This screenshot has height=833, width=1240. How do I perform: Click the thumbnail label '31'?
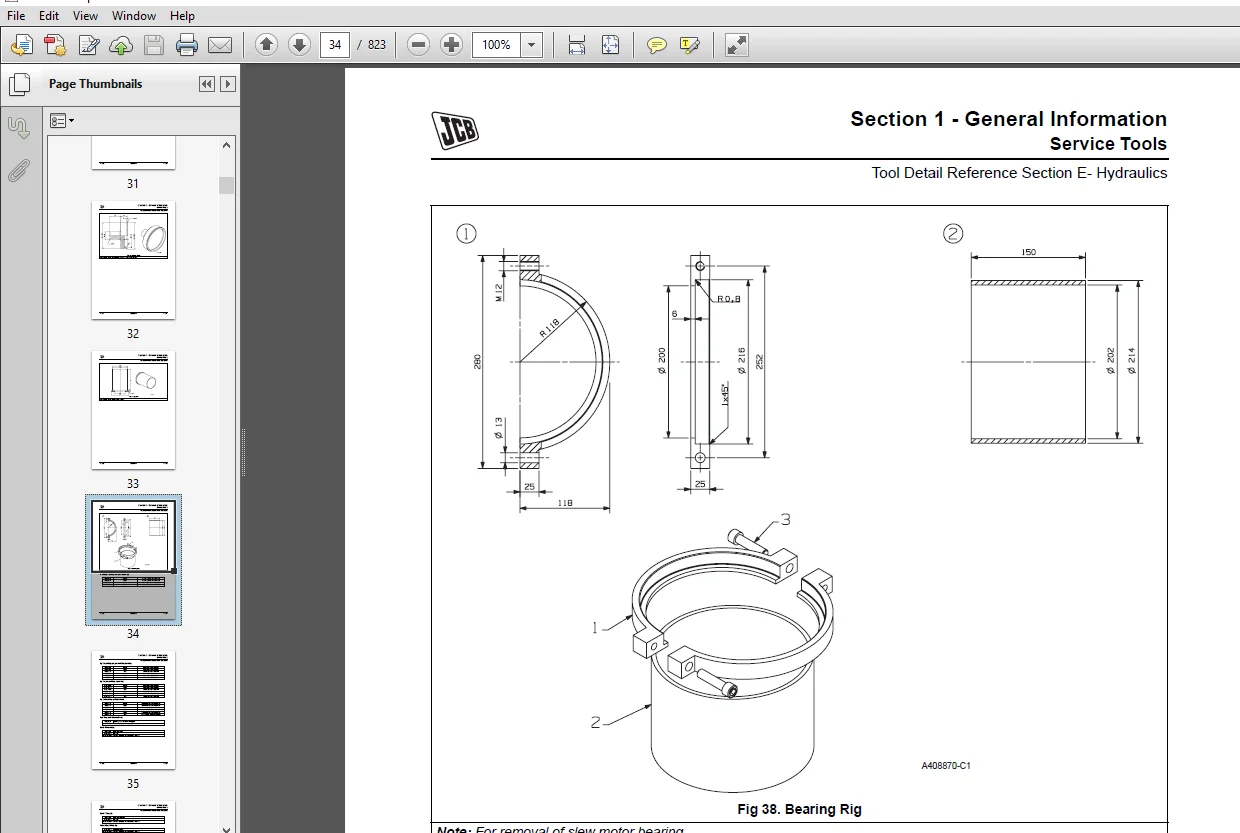133,184
